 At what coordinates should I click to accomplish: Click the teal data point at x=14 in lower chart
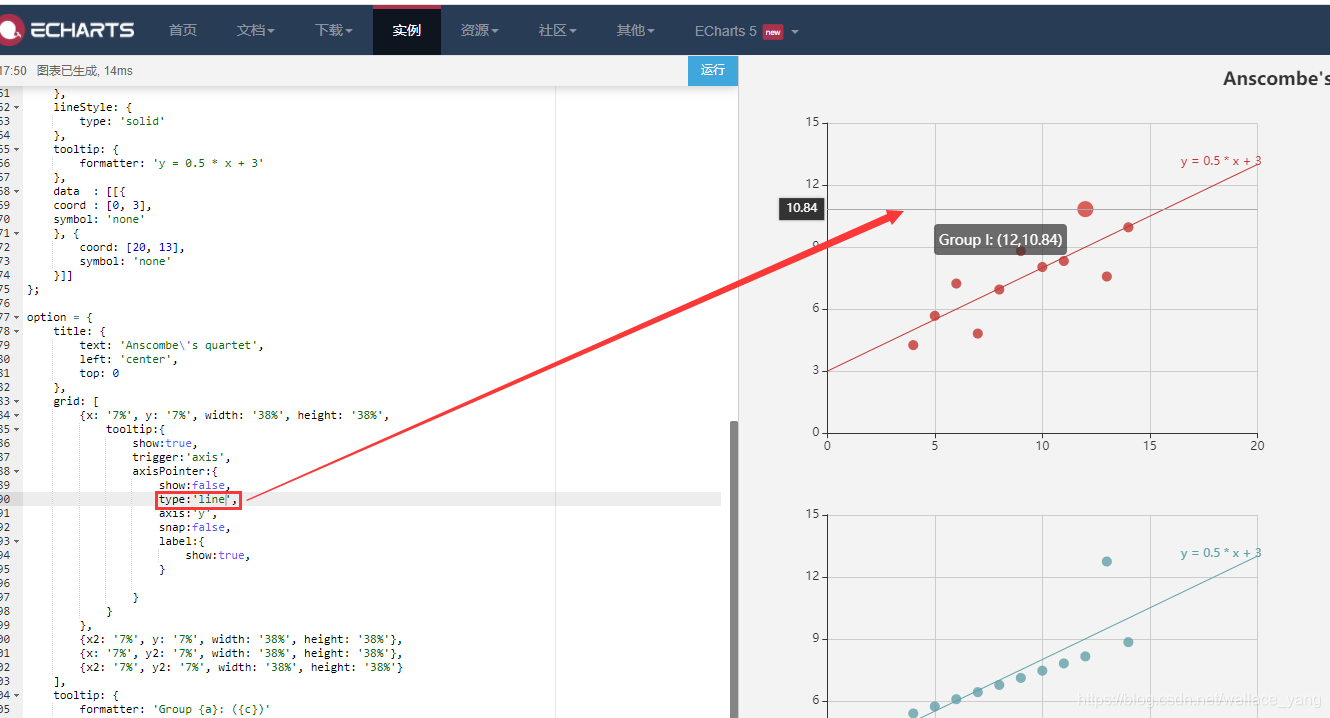click(x=1128, y=642)
